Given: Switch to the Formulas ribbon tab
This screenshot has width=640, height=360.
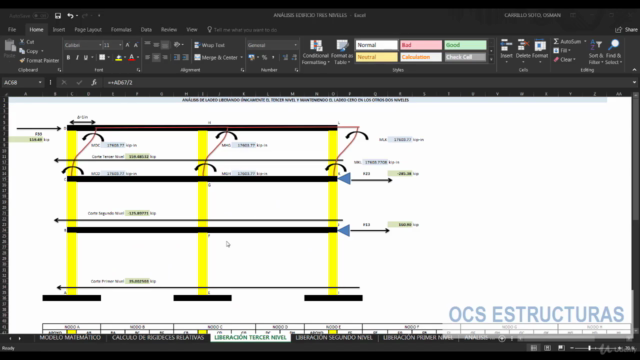Looking at the screenshot, I should (x=121, y=30).
